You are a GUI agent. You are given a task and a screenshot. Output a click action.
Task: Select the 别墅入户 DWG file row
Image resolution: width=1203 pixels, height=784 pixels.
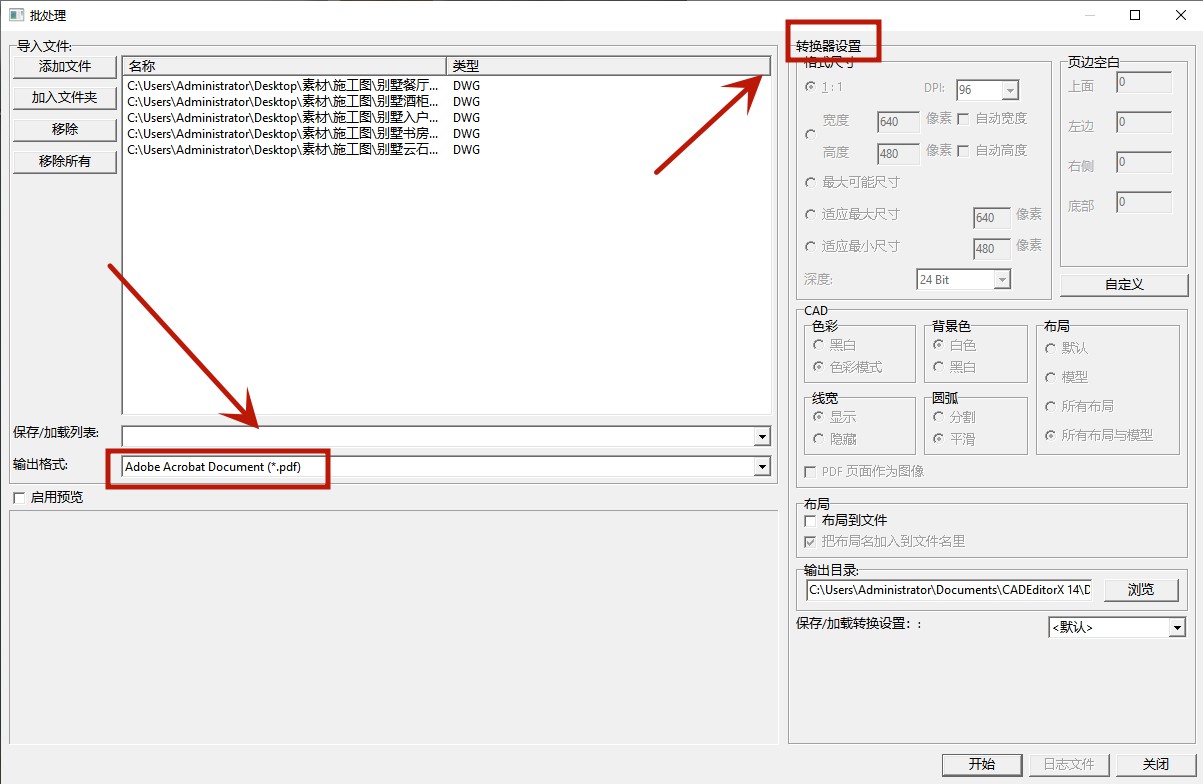pyautogui.click(x=446, y=118)
